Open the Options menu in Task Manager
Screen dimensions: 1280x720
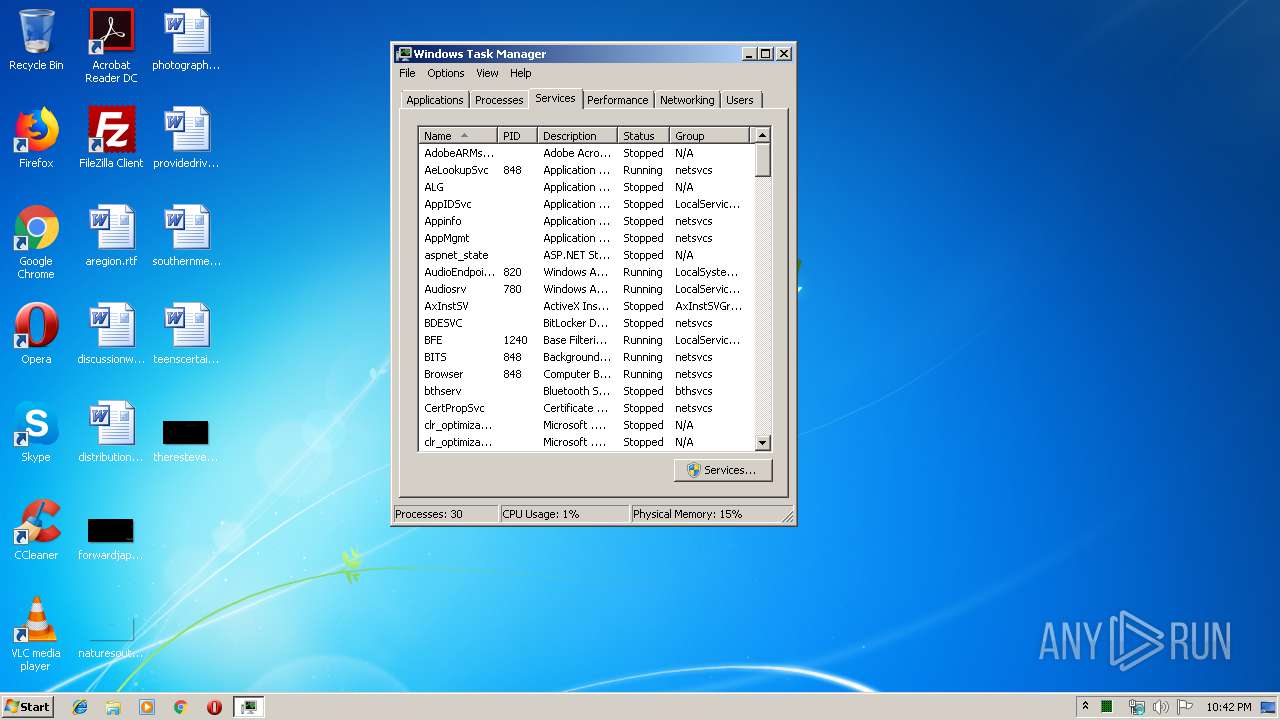446,73
